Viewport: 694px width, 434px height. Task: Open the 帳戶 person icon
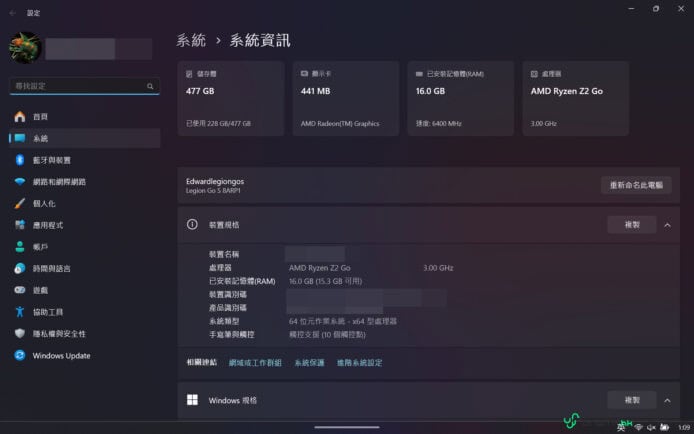point(20,247)
